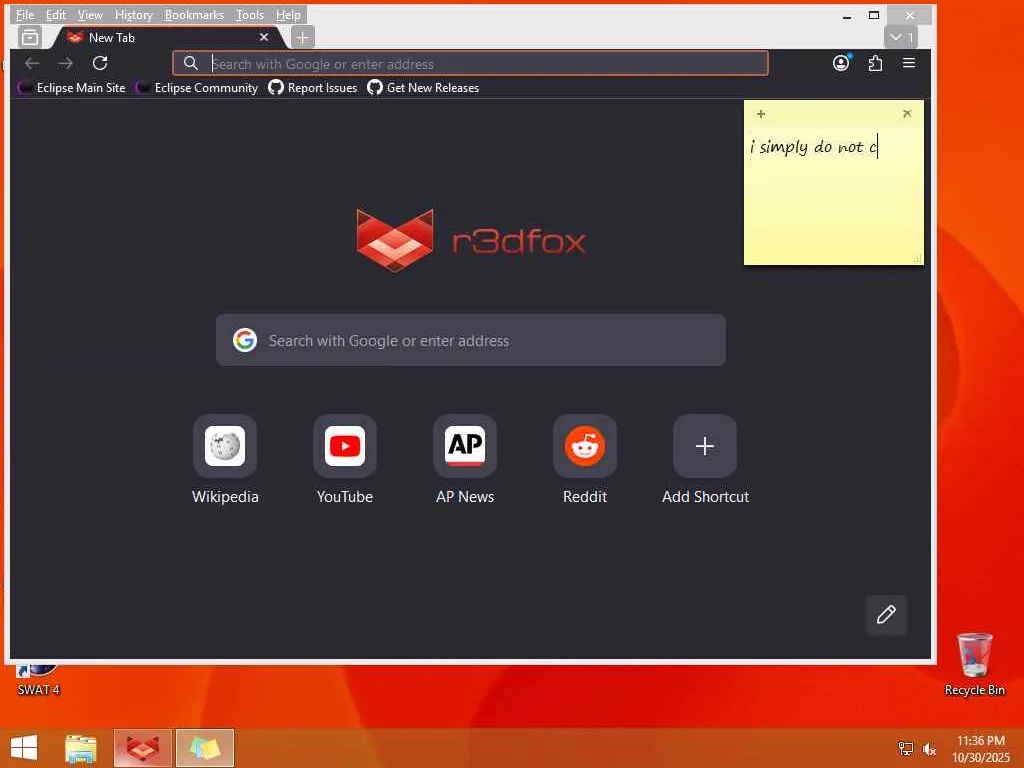This screenshot has height=768, width=1024.
Task: Maximize the r3dfox browser window
Action: coord(874,15)
